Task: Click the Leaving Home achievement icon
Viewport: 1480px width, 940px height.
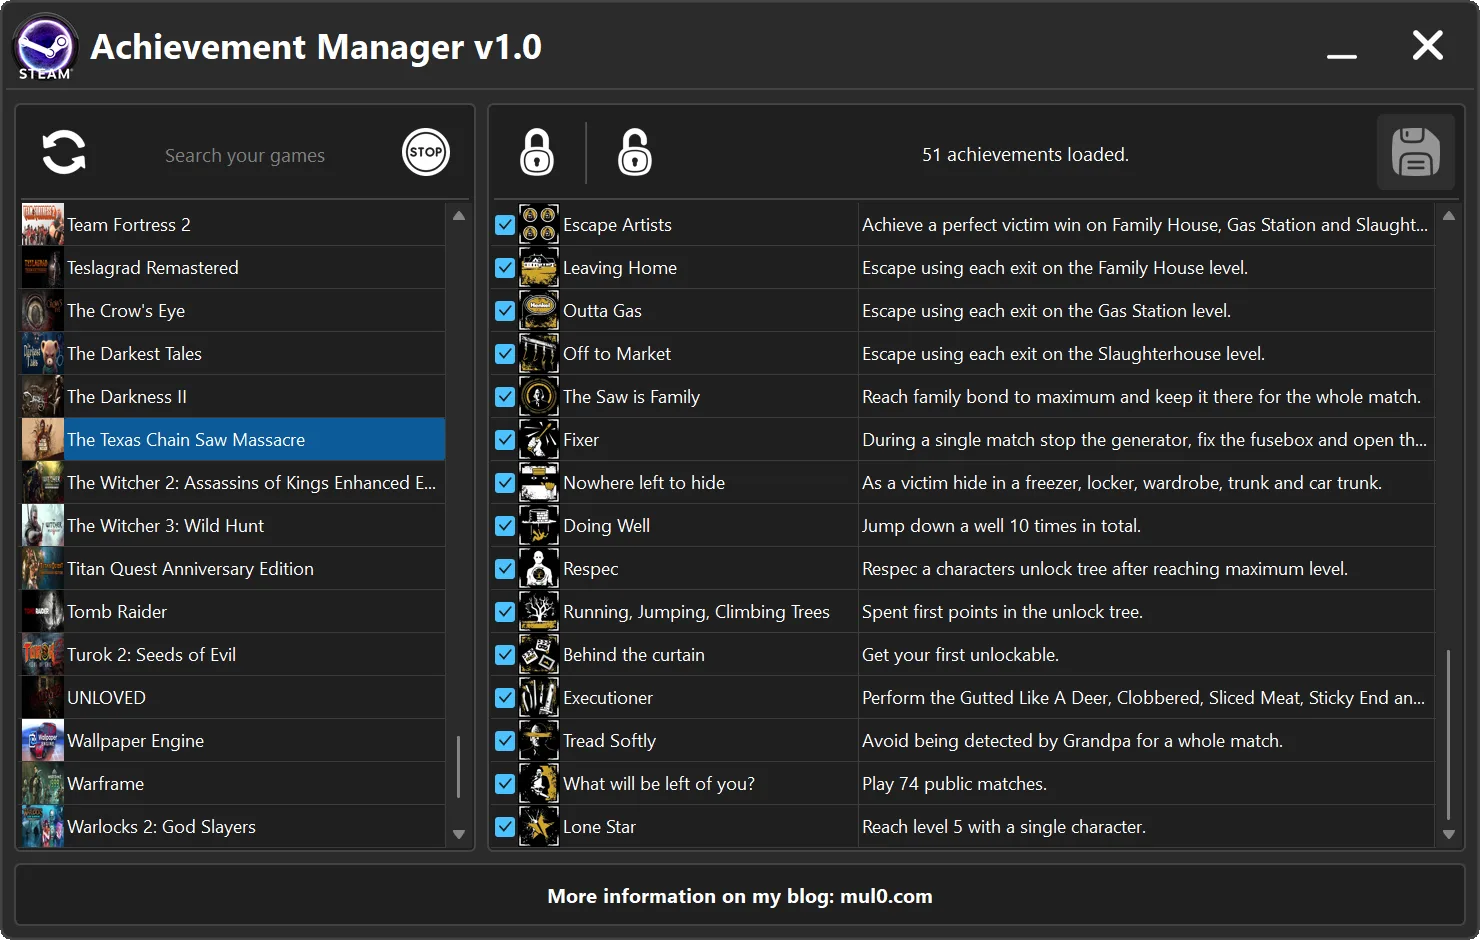Action: point(539,267)
